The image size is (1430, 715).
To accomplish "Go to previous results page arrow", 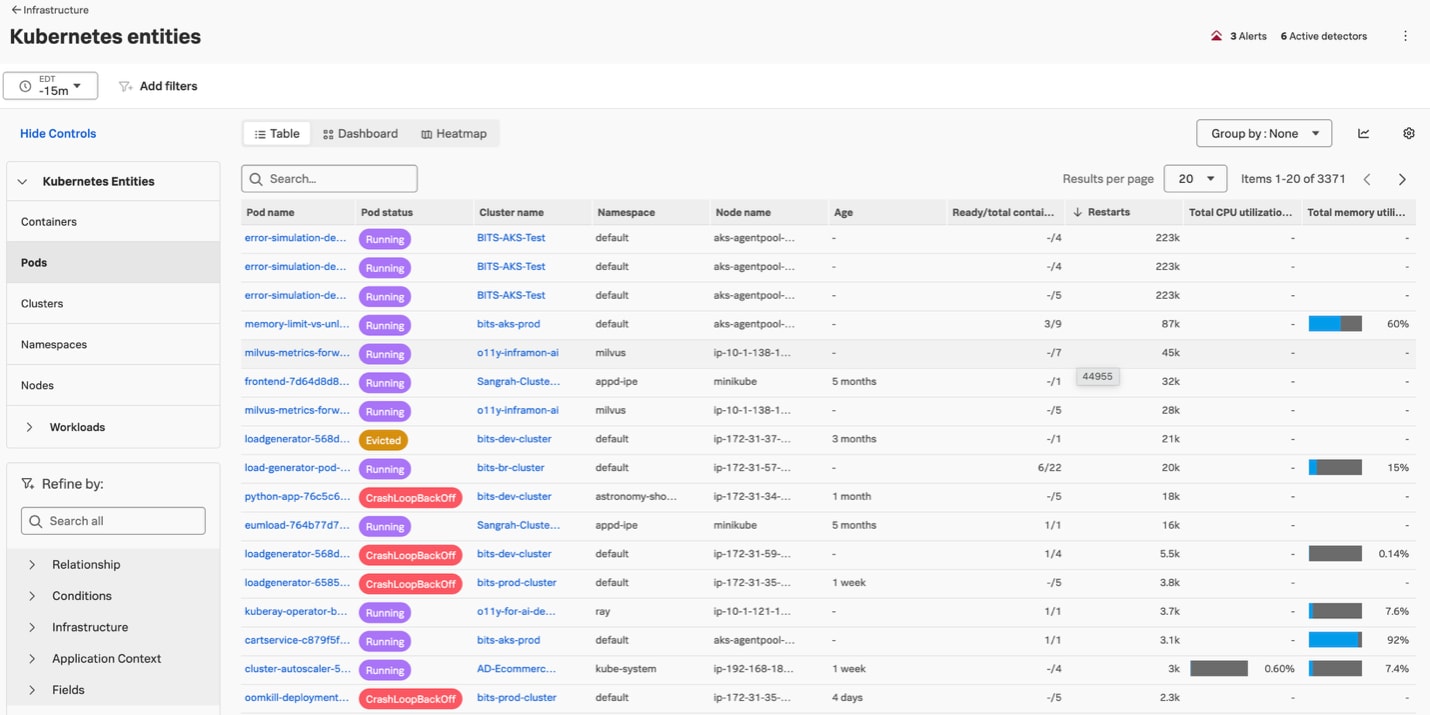I will 1367,179.
